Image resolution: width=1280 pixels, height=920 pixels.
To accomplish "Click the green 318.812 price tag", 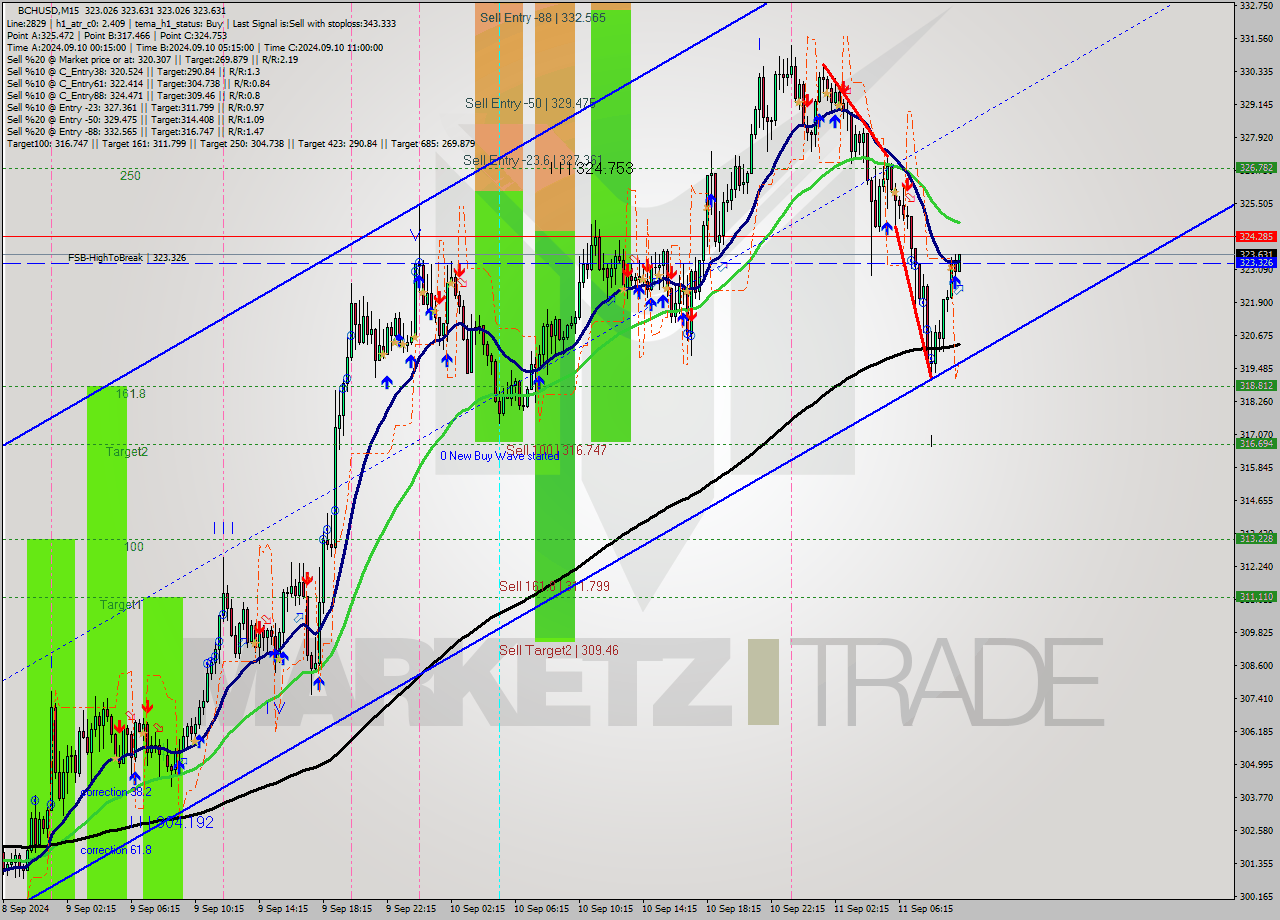I will 1256,385.
